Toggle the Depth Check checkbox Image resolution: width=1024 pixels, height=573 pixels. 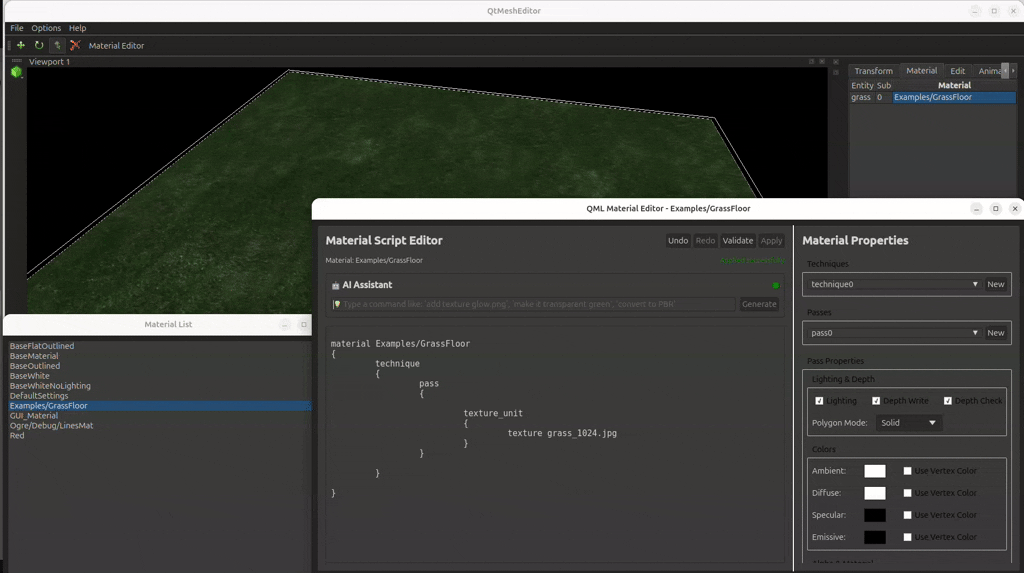(x=948, y=401)
